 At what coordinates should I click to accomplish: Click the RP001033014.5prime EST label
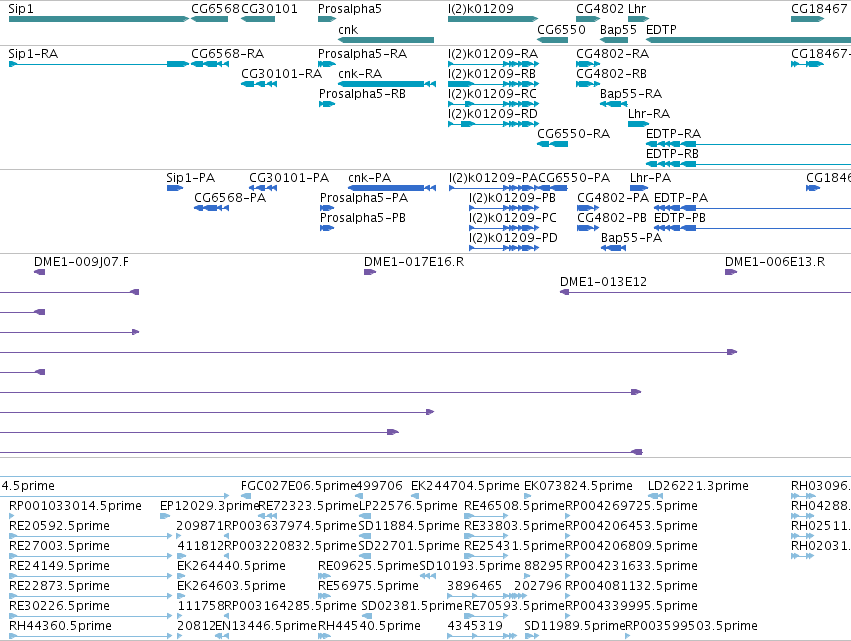coord(75,506)
